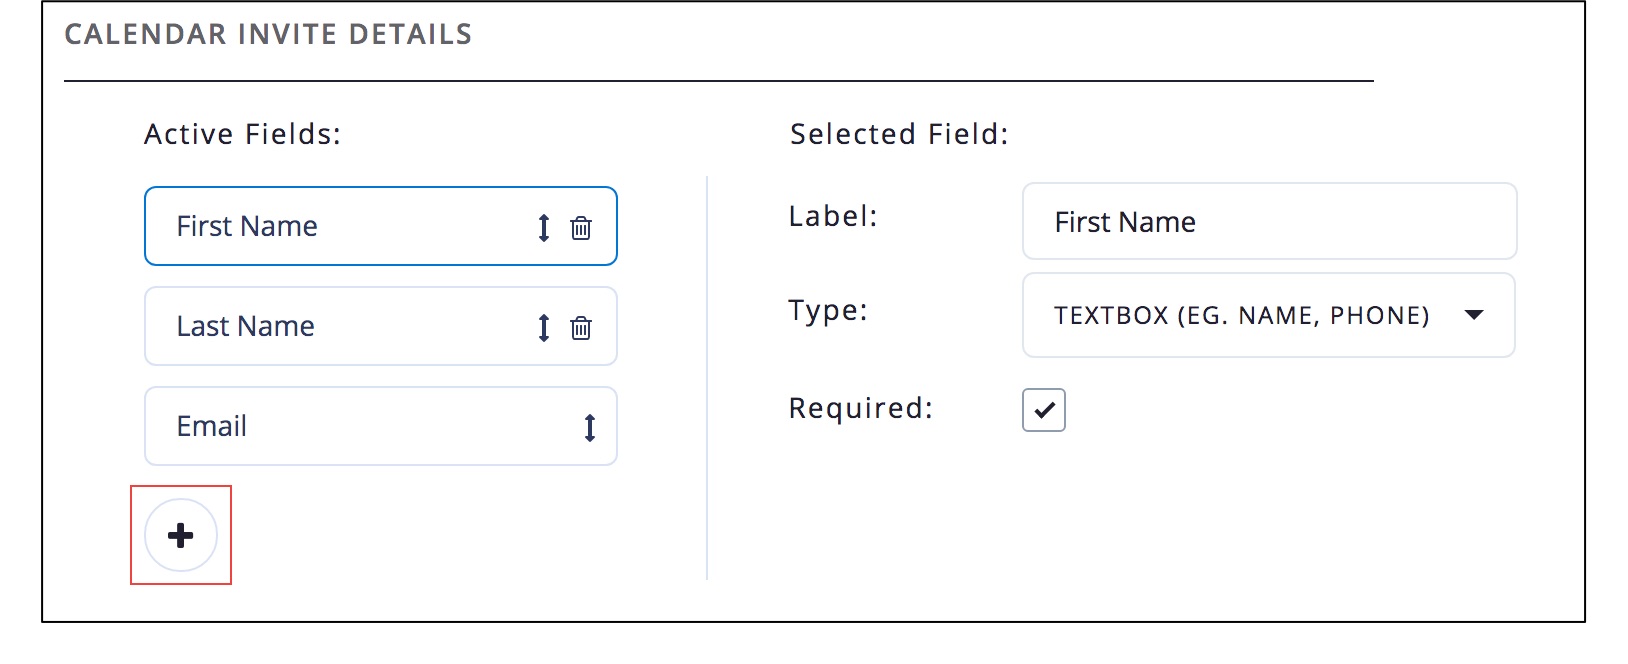Image resolution: width=1628 pixels, height=664 pixels.
Task: Click trash icon for Last Name
Action: (581, 328)
